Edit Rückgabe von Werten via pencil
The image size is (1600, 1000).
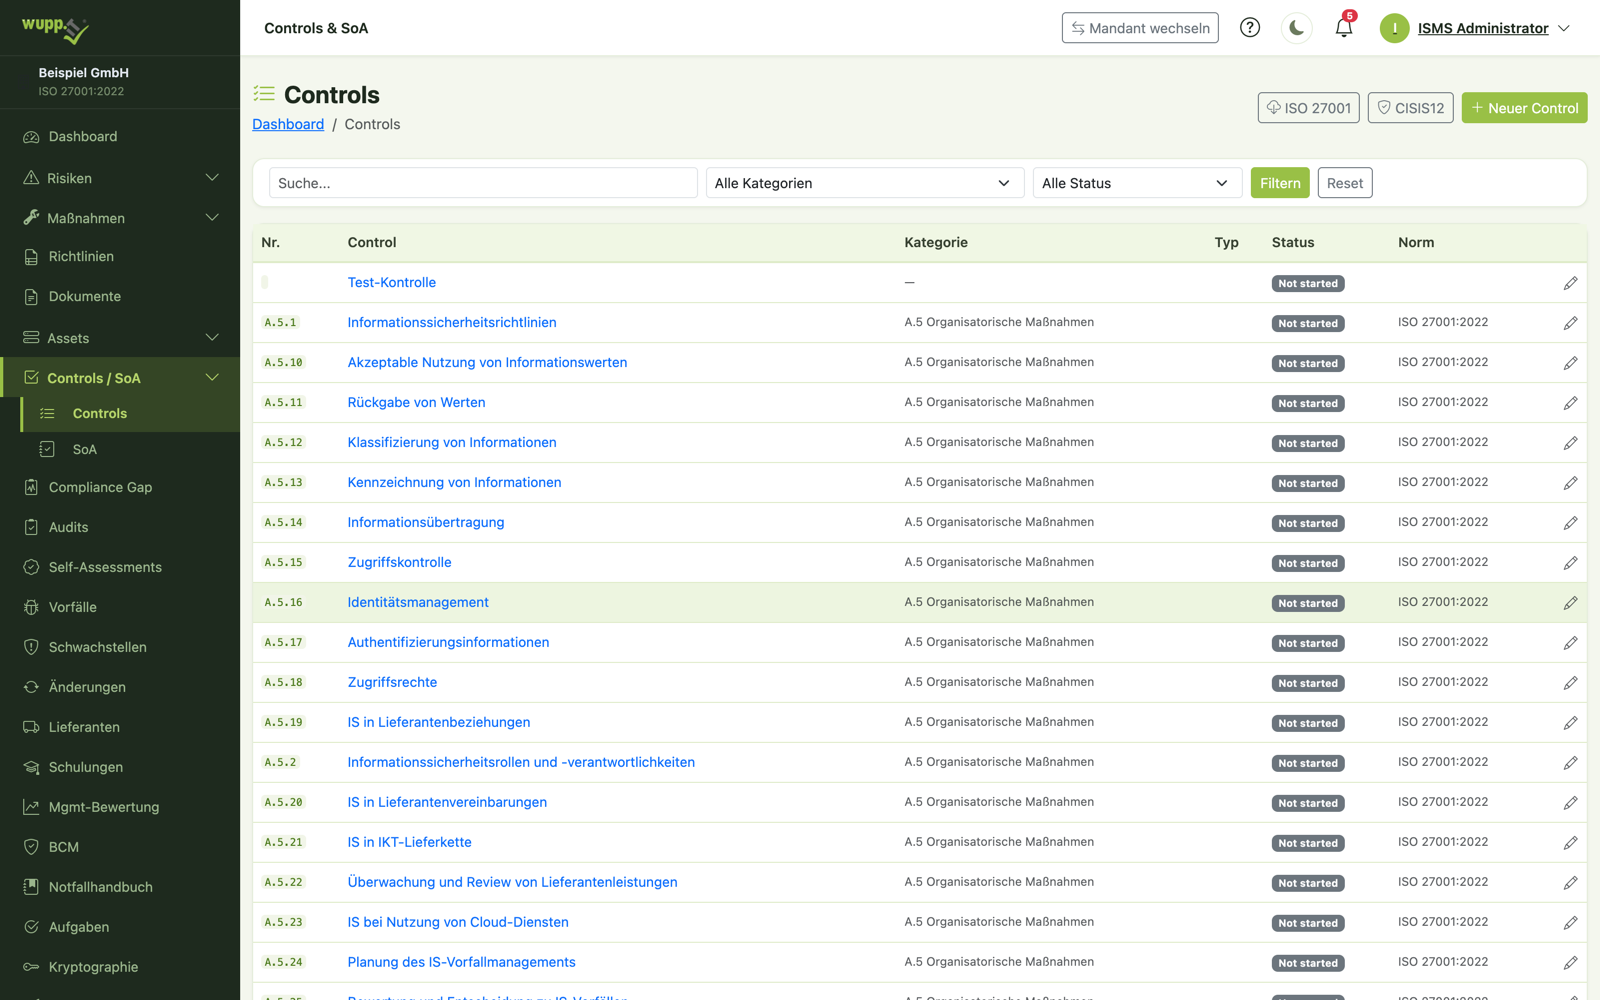[x=1570, y=403]
